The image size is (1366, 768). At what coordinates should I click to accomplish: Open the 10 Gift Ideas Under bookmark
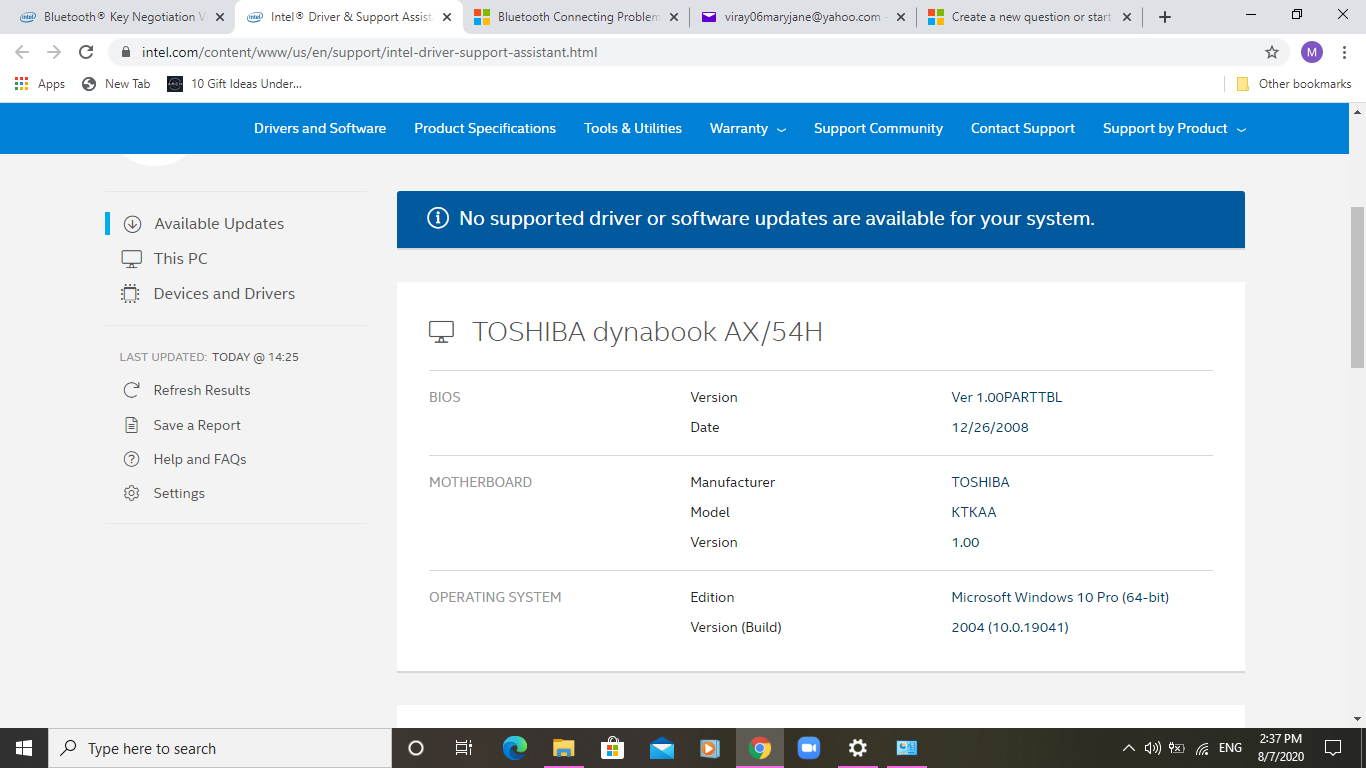tap(234, 84)
